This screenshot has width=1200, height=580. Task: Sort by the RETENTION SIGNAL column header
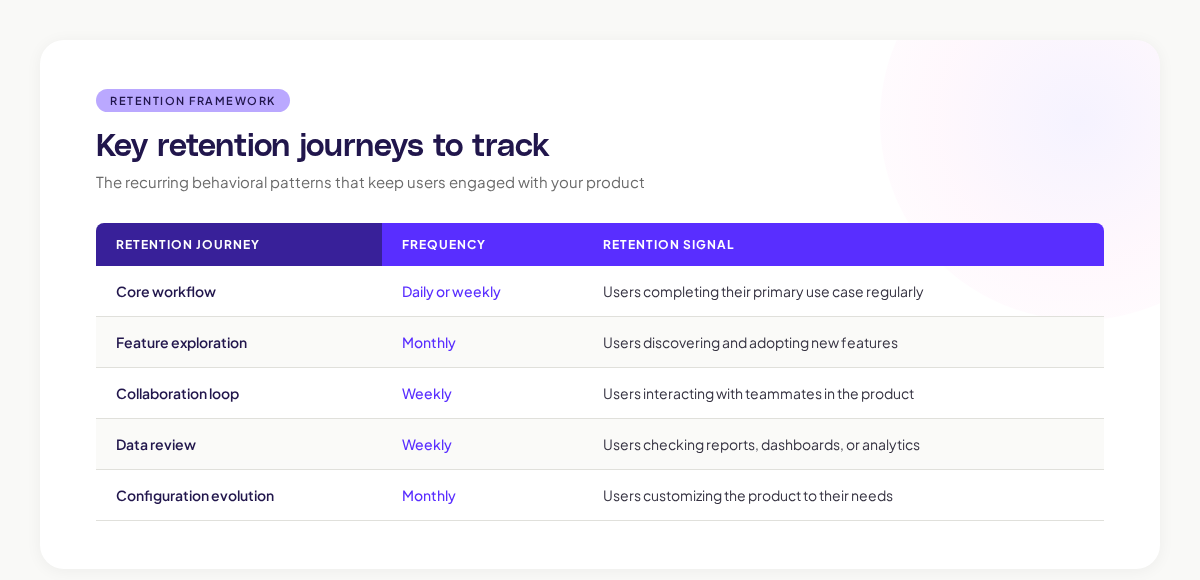point(668,244)
